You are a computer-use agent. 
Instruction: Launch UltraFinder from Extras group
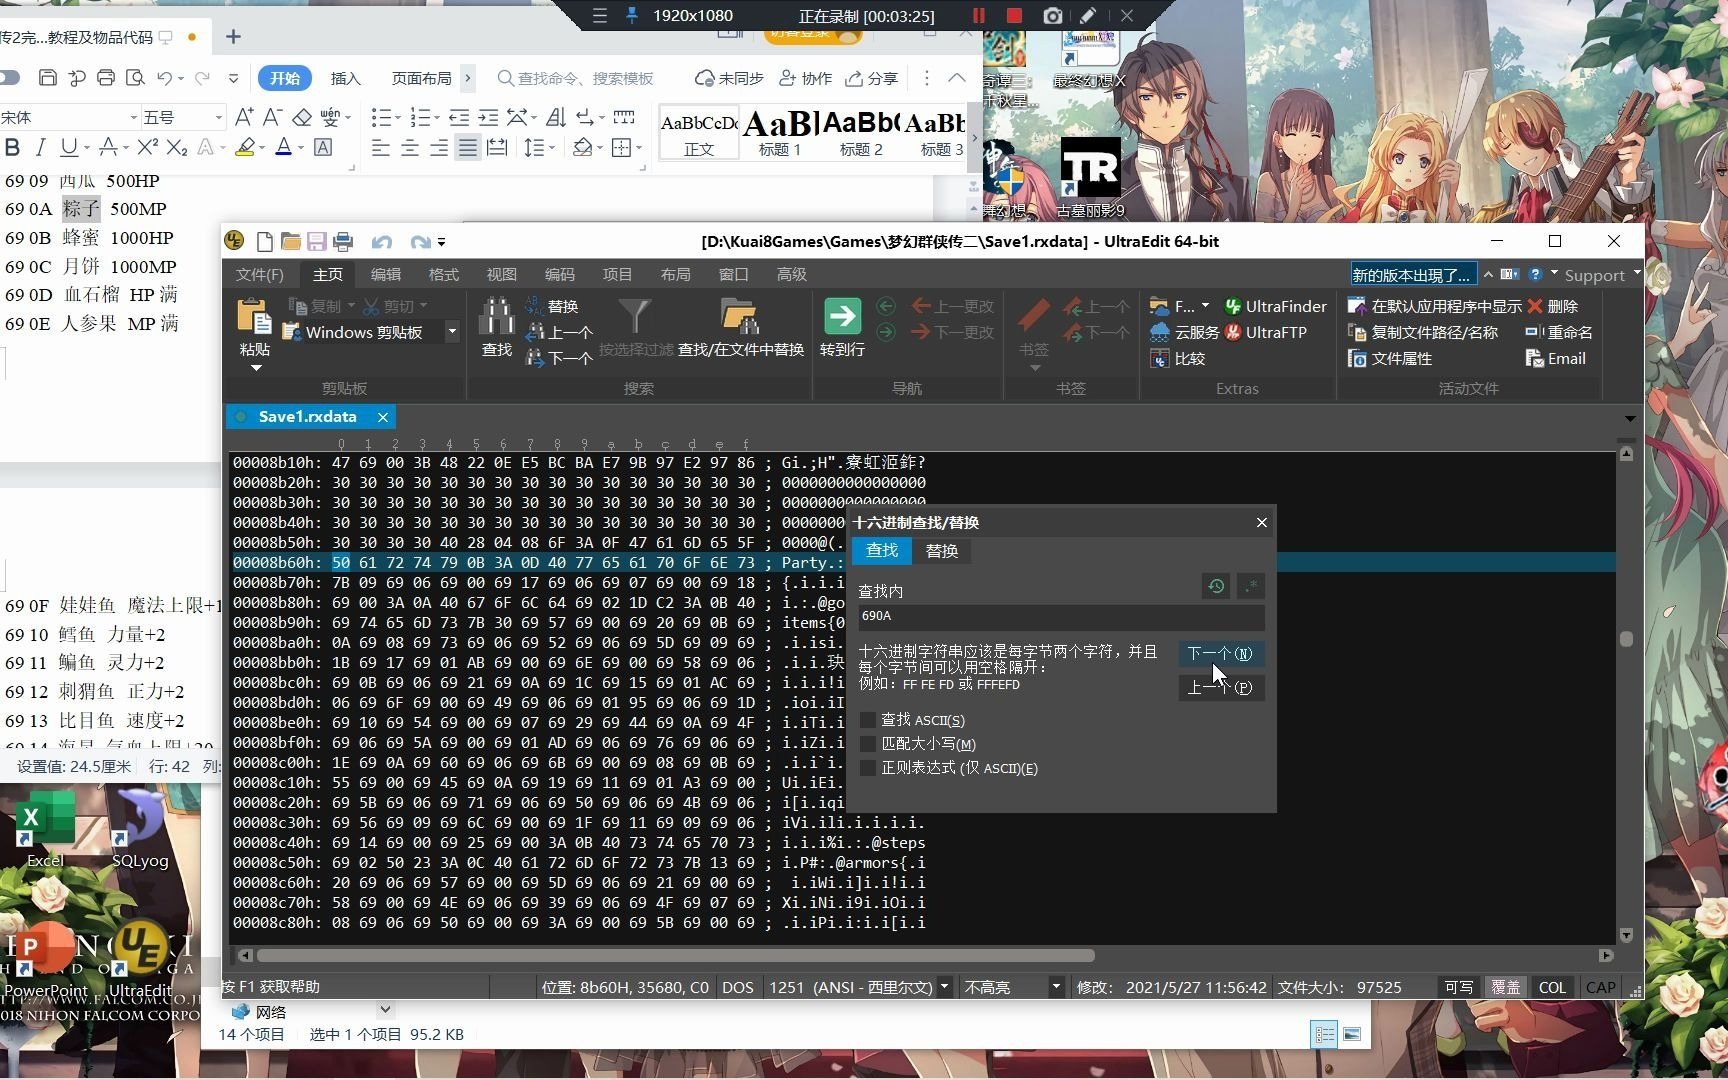pos(1276,306)
